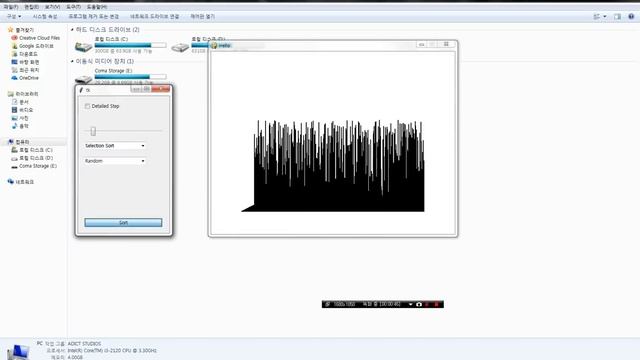Click the feather icon in tk title bar
Screen dimensions: 640x360
(81, 90)
